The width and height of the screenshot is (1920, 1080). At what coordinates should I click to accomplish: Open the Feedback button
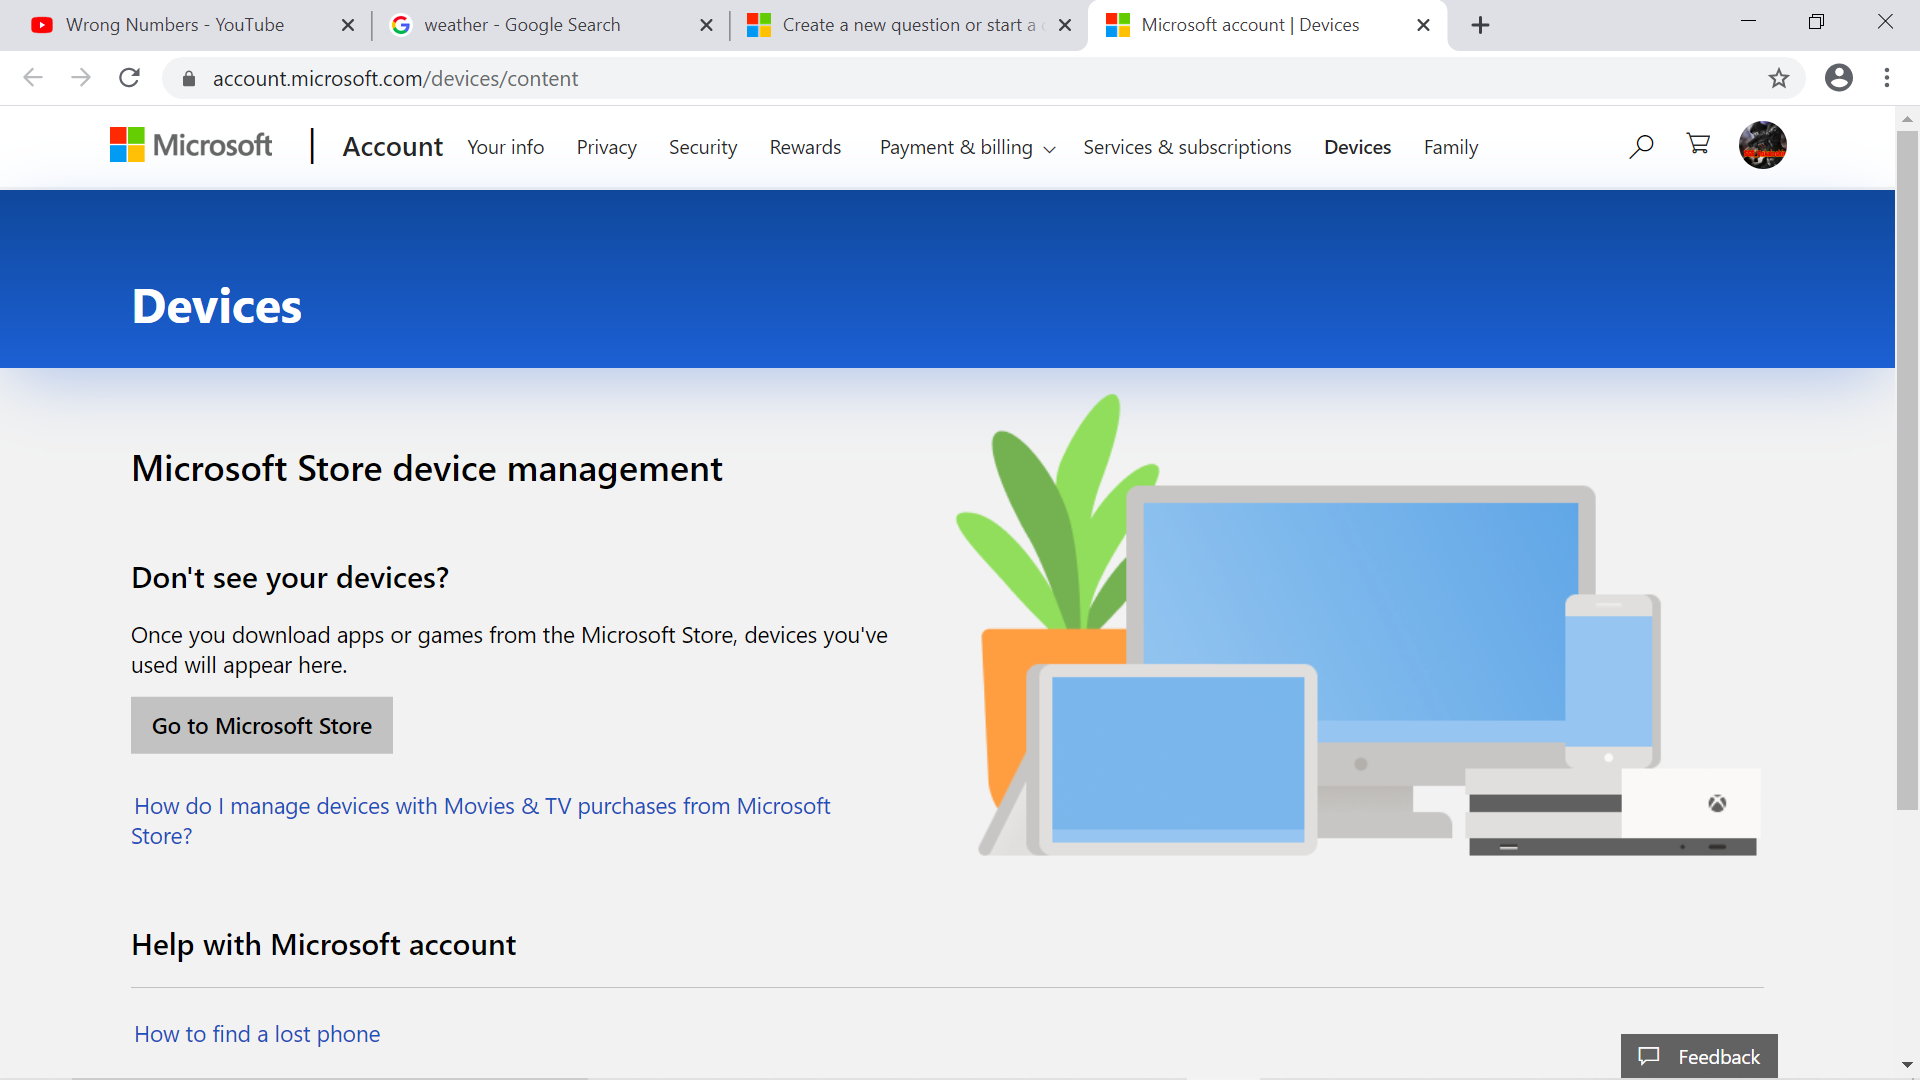click(1699, 1057)
